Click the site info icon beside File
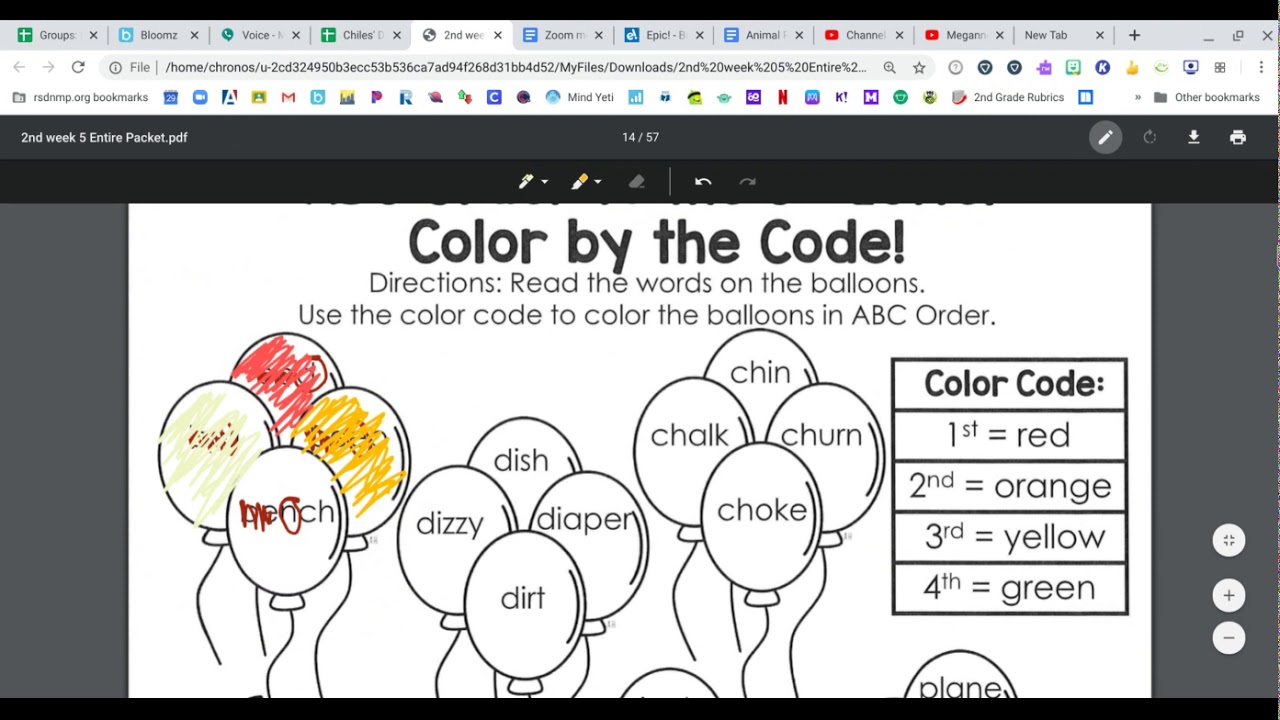 pos(115,67)
